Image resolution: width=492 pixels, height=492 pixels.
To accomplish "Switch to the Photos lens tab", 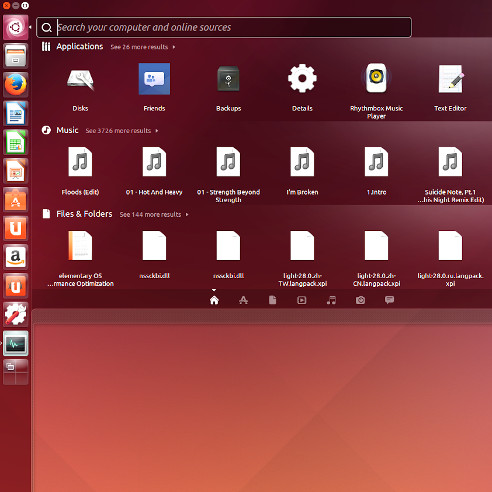I will click(360, 300).
